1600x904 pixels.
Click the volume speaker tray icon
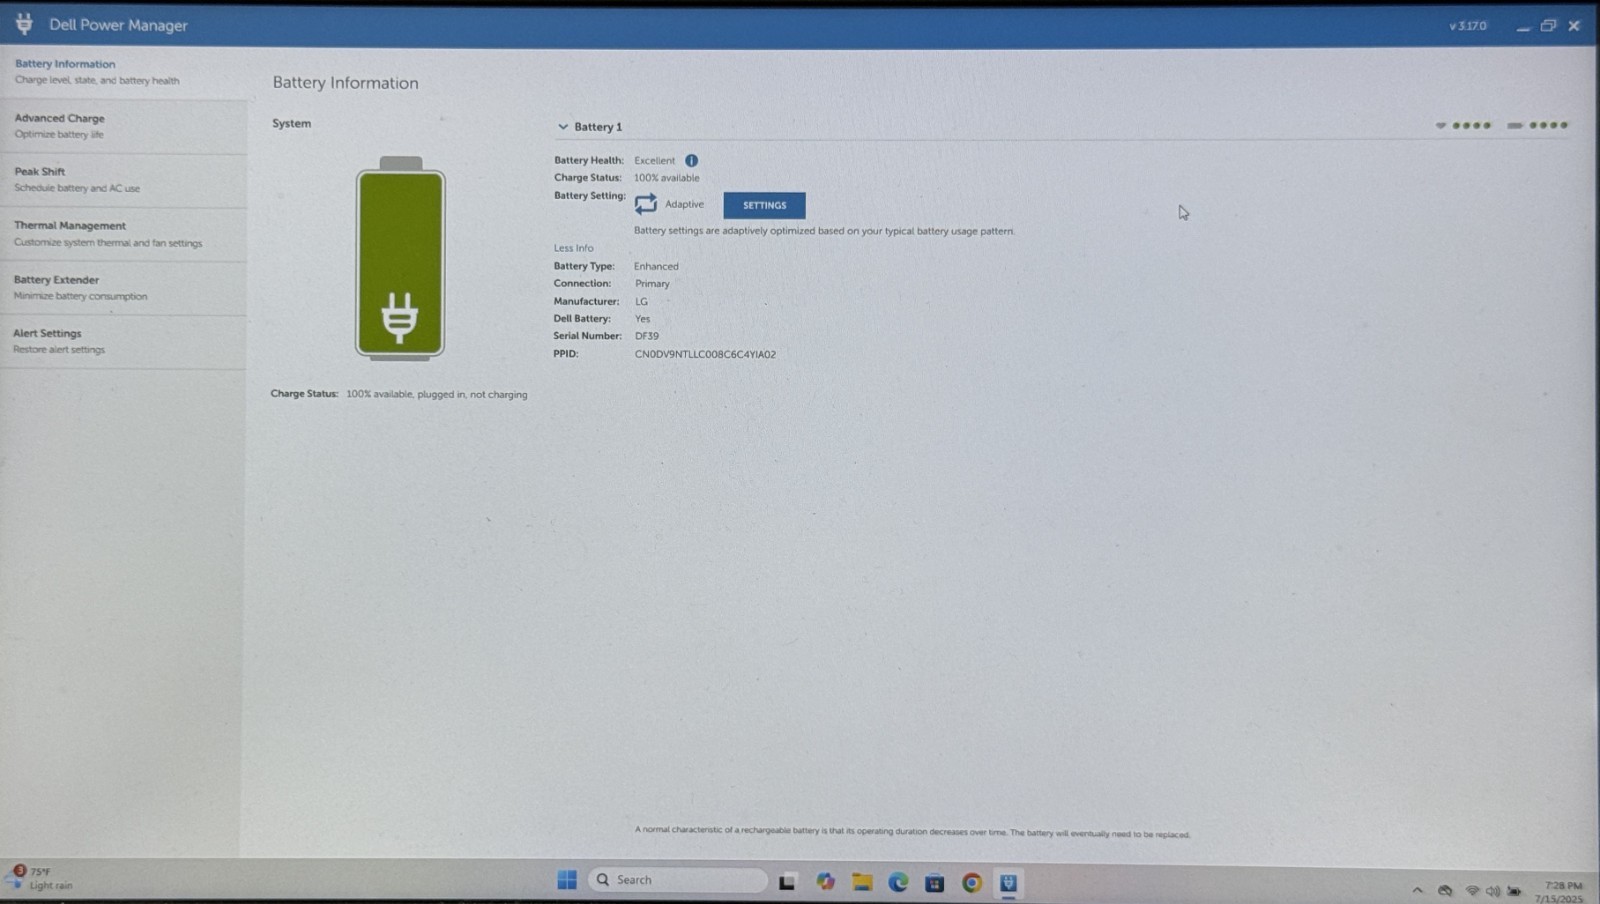click(1493, 890)
